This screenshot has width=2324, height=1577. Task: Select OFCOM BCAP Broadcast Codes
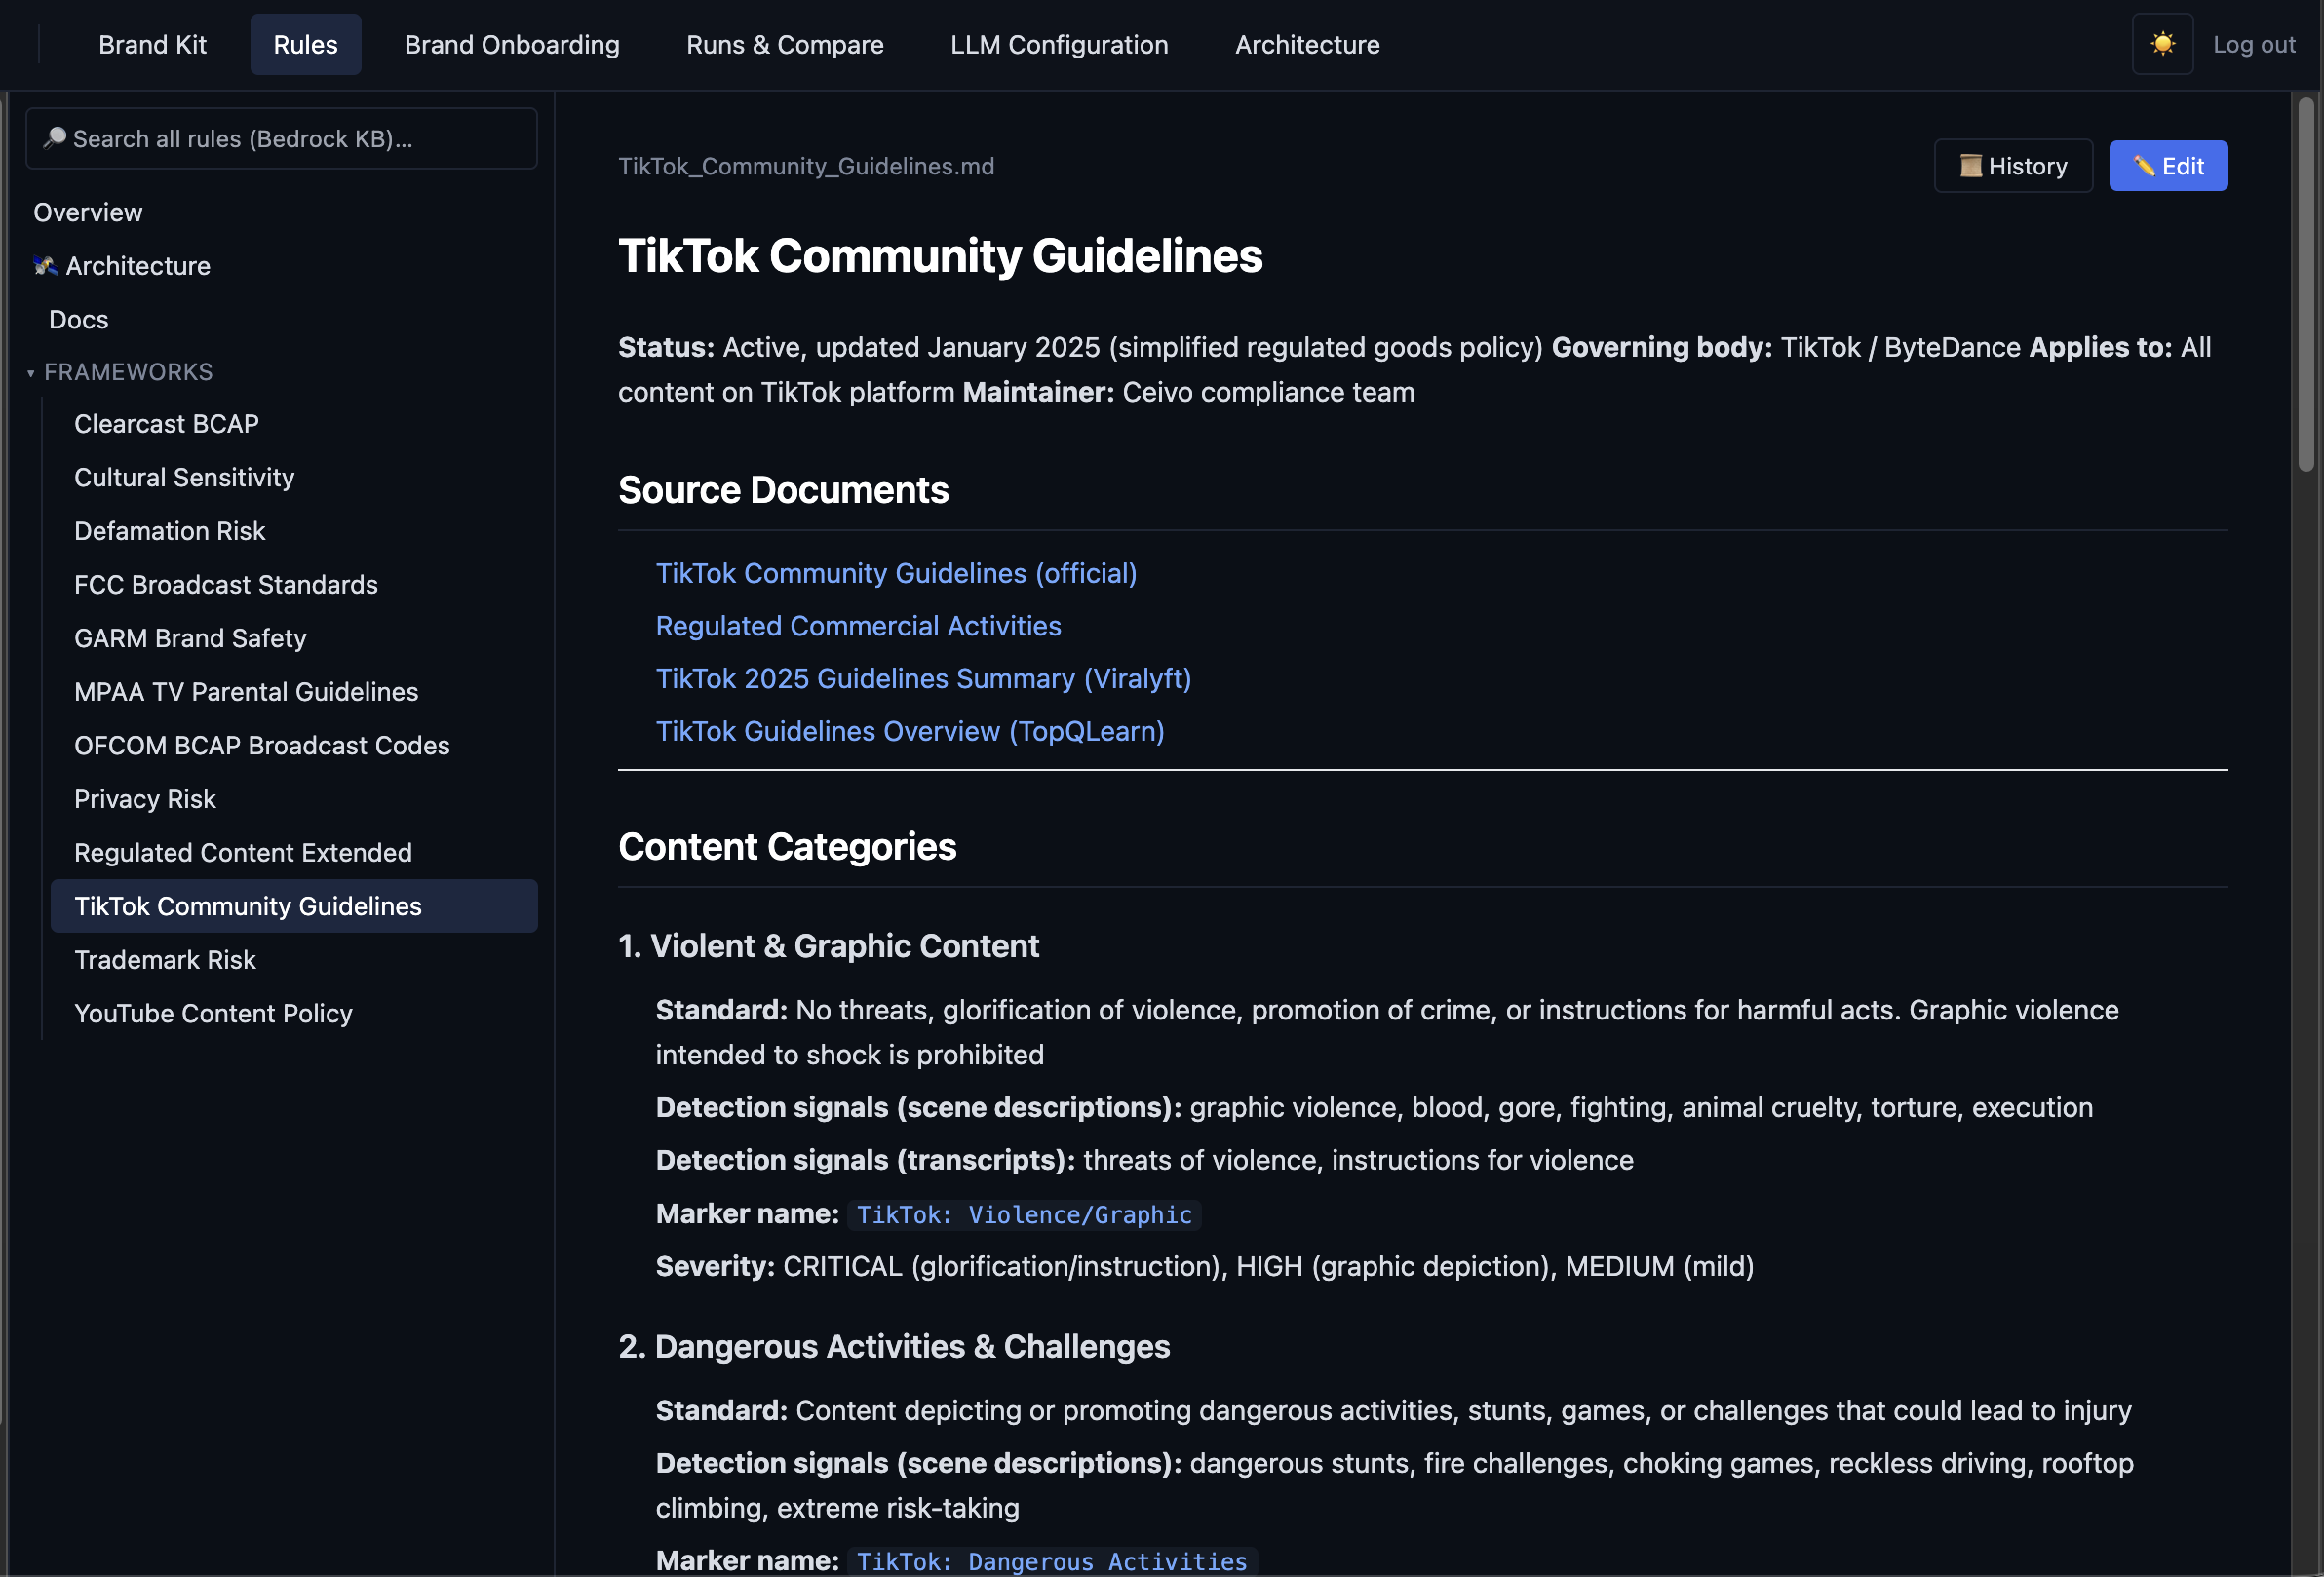294,745
